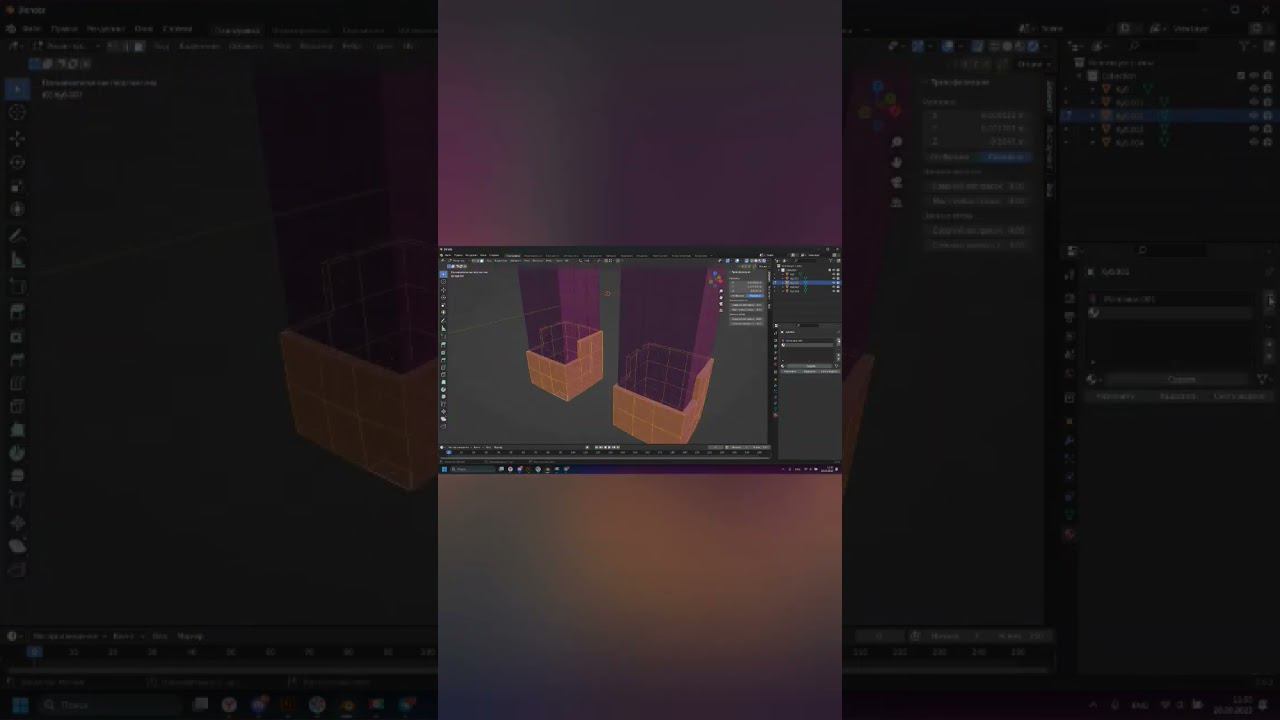The image size is (1280, 720).
Task: Select the Cursor tool in sharp Blender window
Action: coord(444,282)
